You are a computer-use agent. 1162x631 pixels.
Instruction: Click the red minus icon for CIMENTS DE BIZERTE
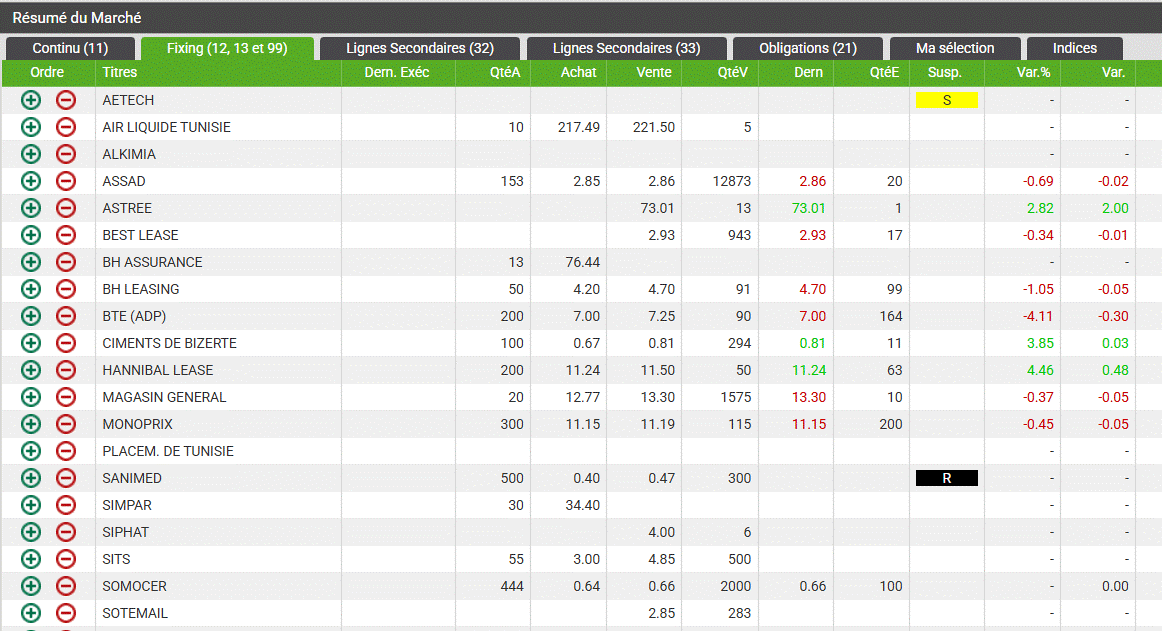point(66,343)
